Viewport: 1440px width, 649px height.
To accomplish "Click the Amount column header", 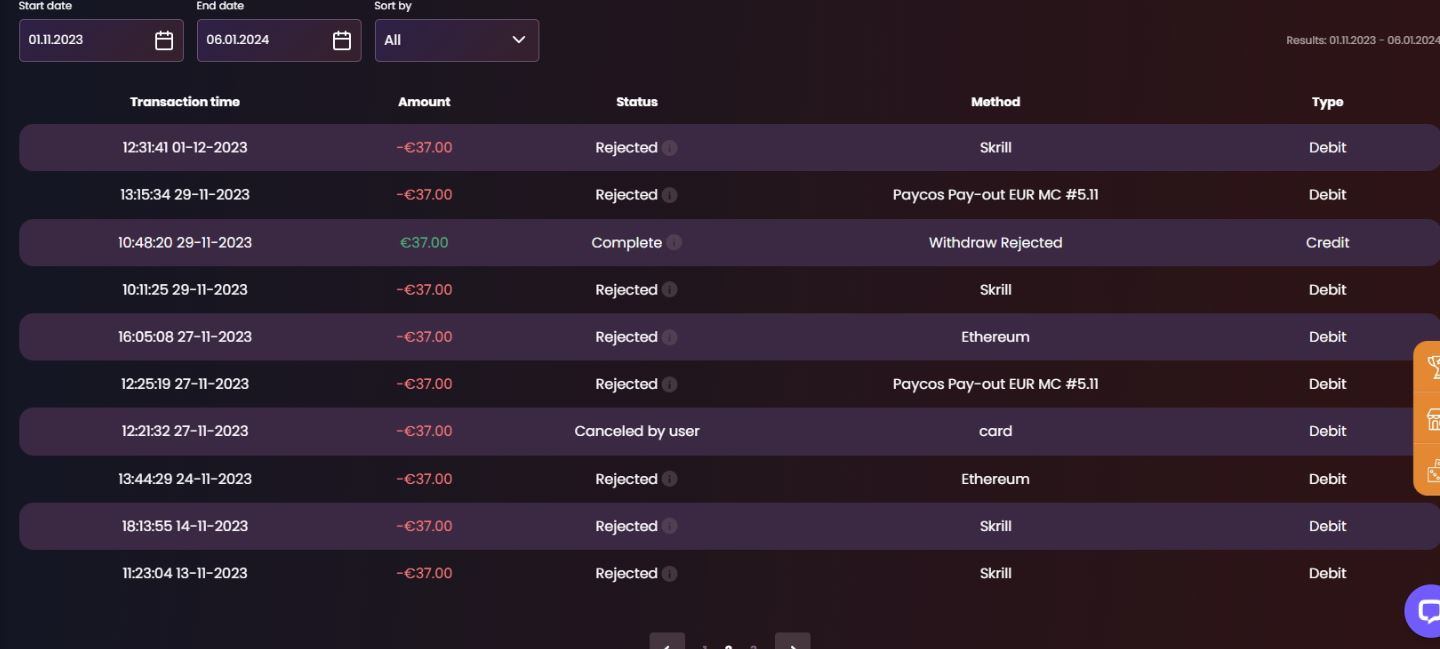I will [x=424, y=102].
